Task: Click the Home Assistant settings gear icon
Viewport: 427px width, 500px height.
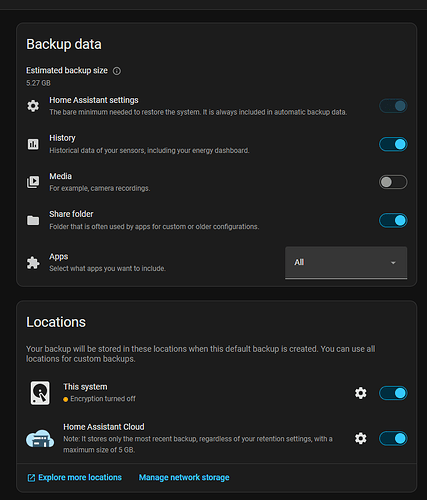Action: 33,106
